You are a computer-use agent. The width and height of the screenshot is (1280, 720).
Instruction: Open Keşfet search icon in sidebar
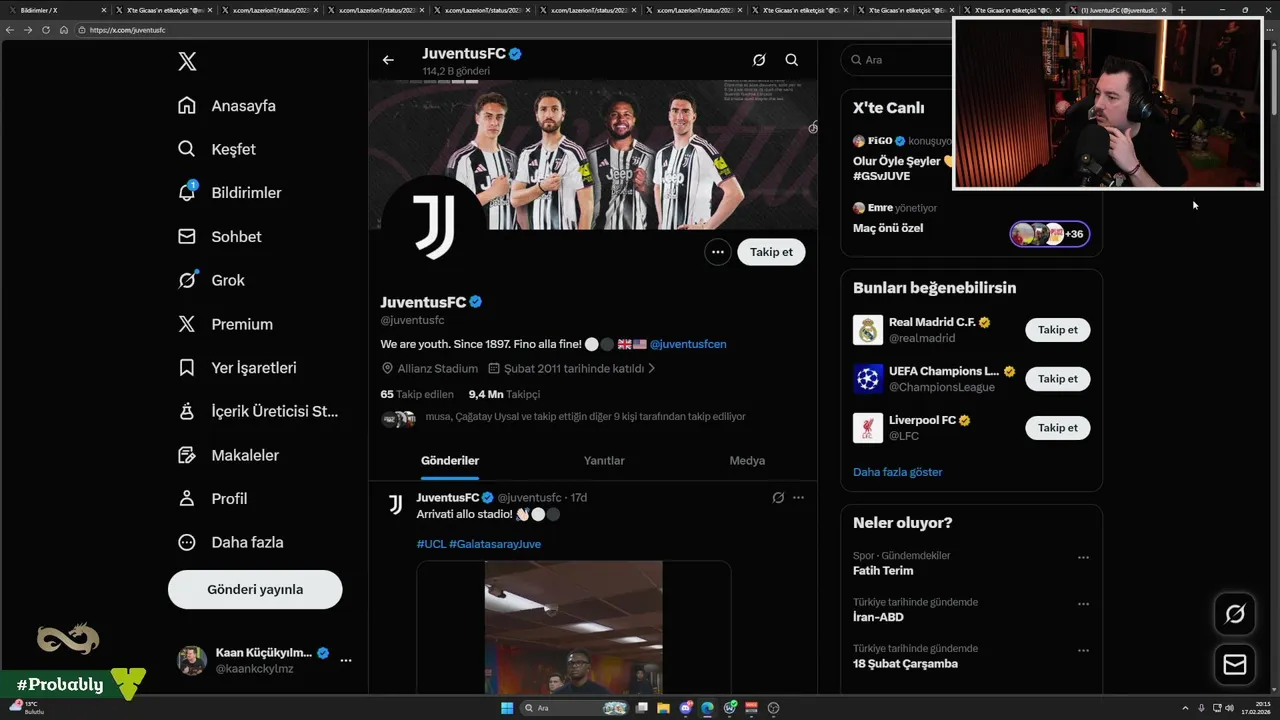(186, 149)
